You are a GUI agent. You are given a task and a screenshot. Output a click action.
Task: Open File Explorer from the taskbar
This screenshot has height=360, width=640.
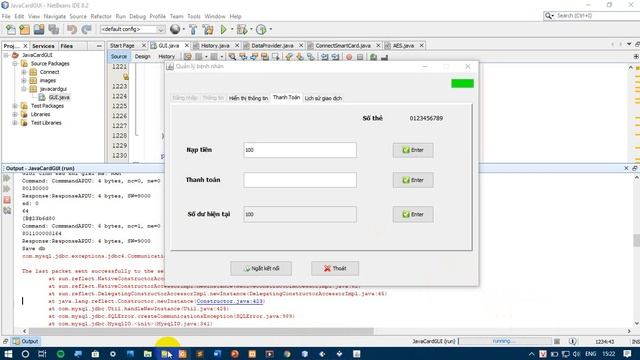coord(148,354)
